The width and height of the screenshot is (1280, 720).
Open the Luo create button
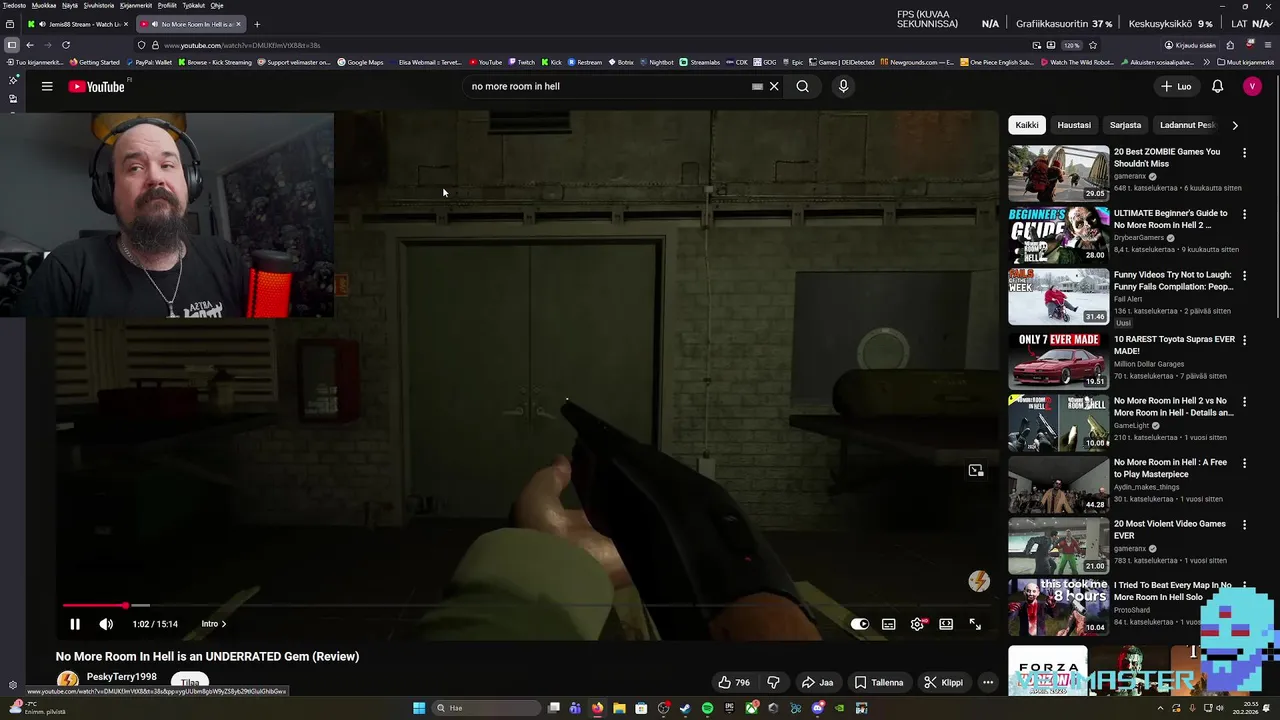tap(1176, 87)
